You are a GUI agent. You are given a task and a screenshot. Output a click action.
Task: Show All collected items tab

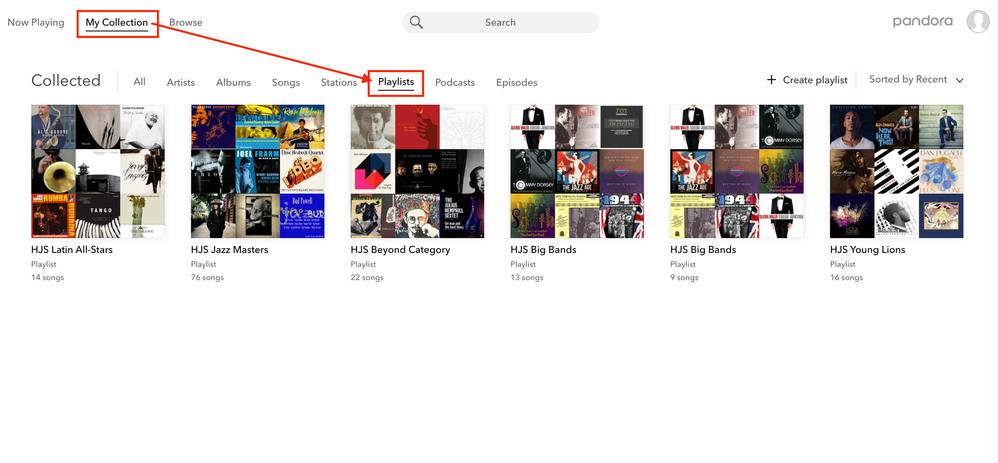(x=139, y=82)
